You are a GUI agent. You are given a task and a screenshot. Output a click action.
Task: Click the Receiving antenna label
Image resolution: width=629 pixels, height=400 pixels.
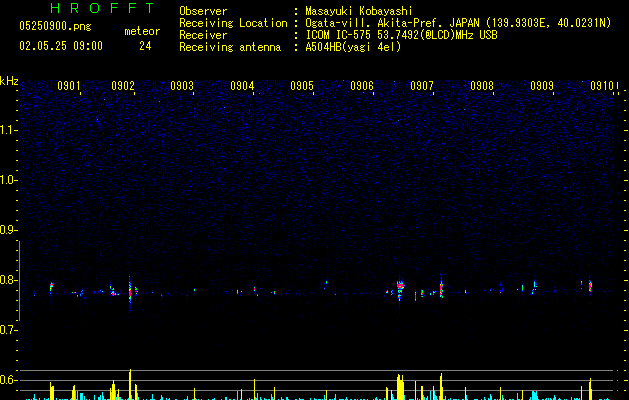click(x=230, y=47)
